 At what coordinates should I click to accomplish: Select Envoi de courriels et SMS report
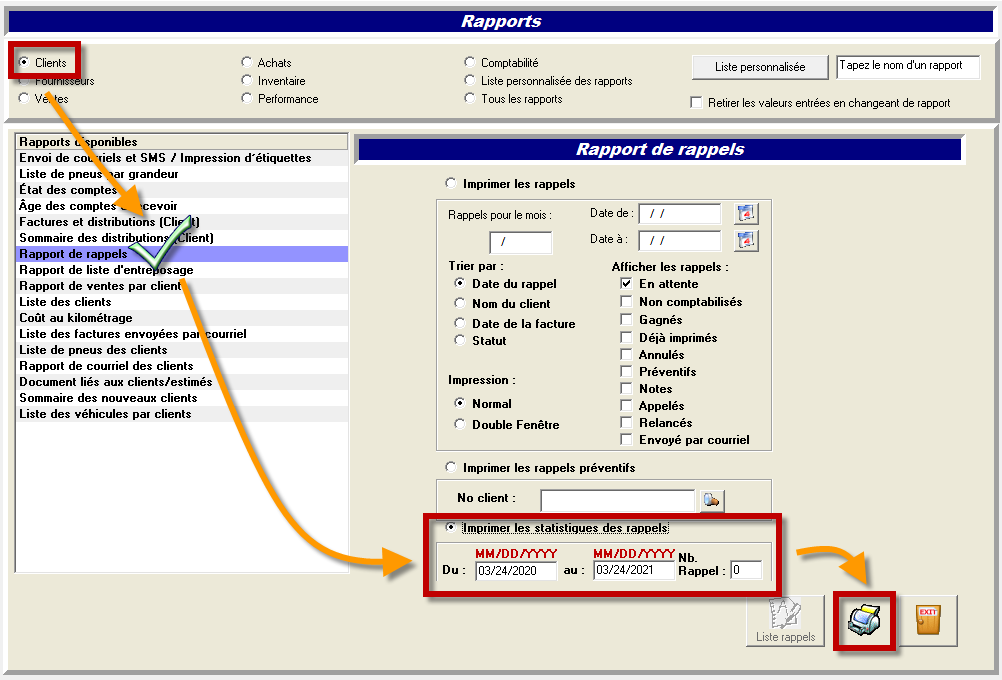[x=182, y=158]
